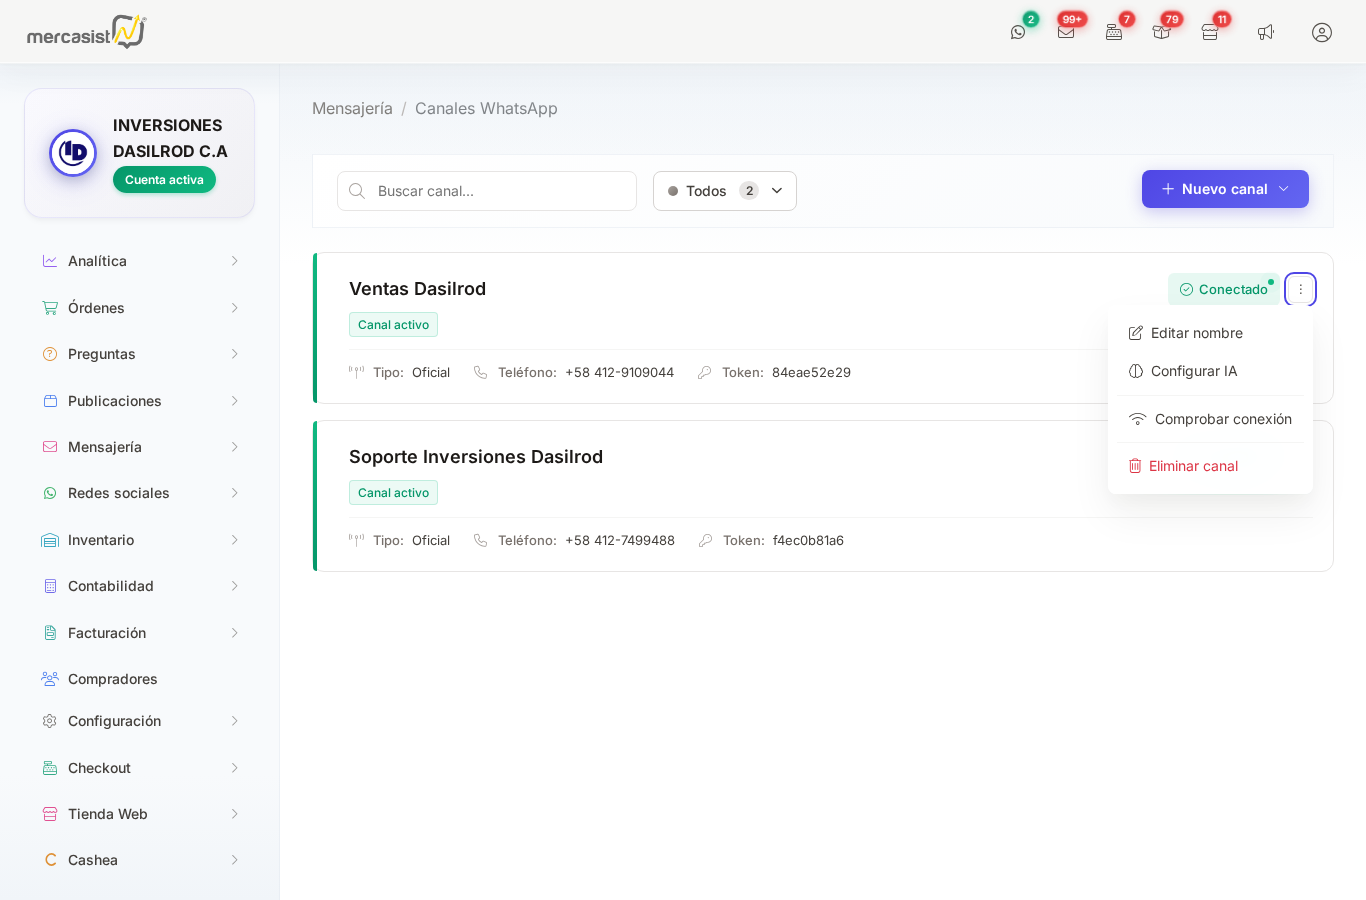The image size is (1366, 900).
Task: Click the header icon with 79 badge
Action: (1161, 32)
